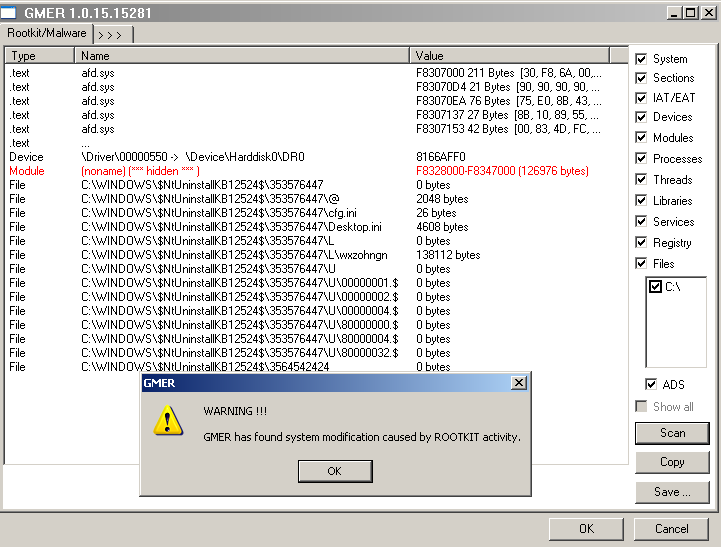The width and height of the screenshot is (721, 547).
Task: Select the file row ending in 353576447\@
Action: (x=316, y=199)
